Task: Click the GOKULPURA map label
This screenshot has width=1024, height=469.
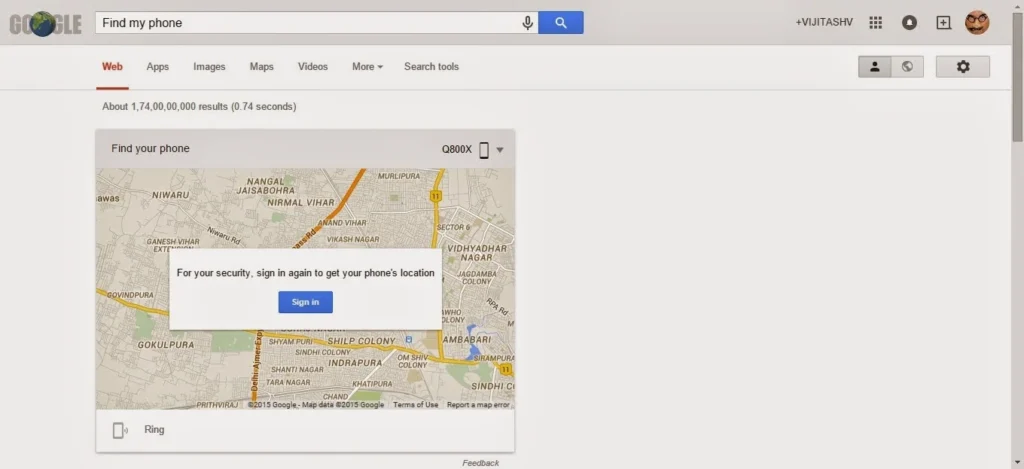Action: 165,344
